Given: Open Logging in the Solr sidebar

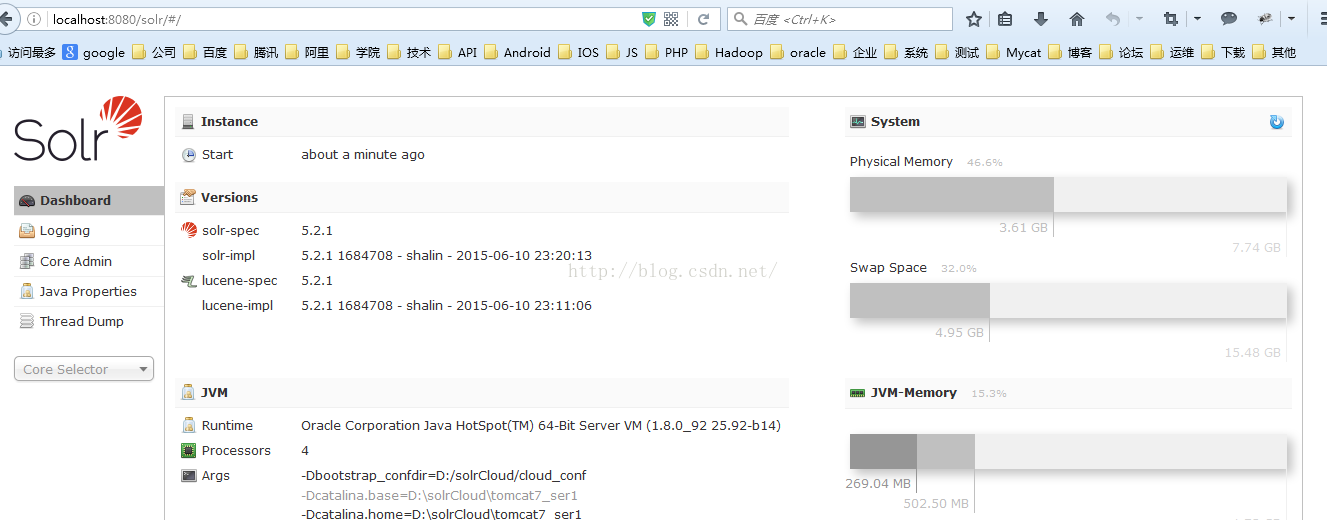Looking at the screenshot, I should (x=89, y=231).
